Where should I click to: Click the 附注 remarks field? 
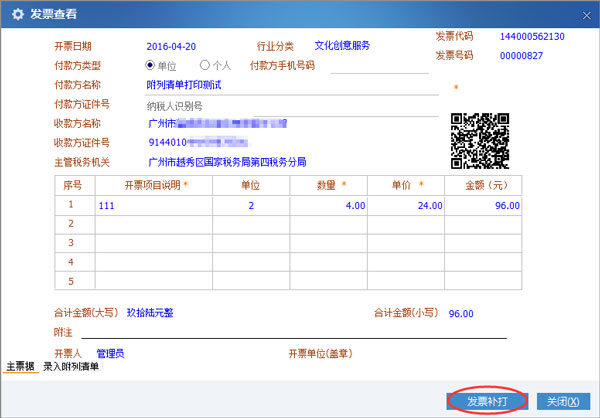300,332
